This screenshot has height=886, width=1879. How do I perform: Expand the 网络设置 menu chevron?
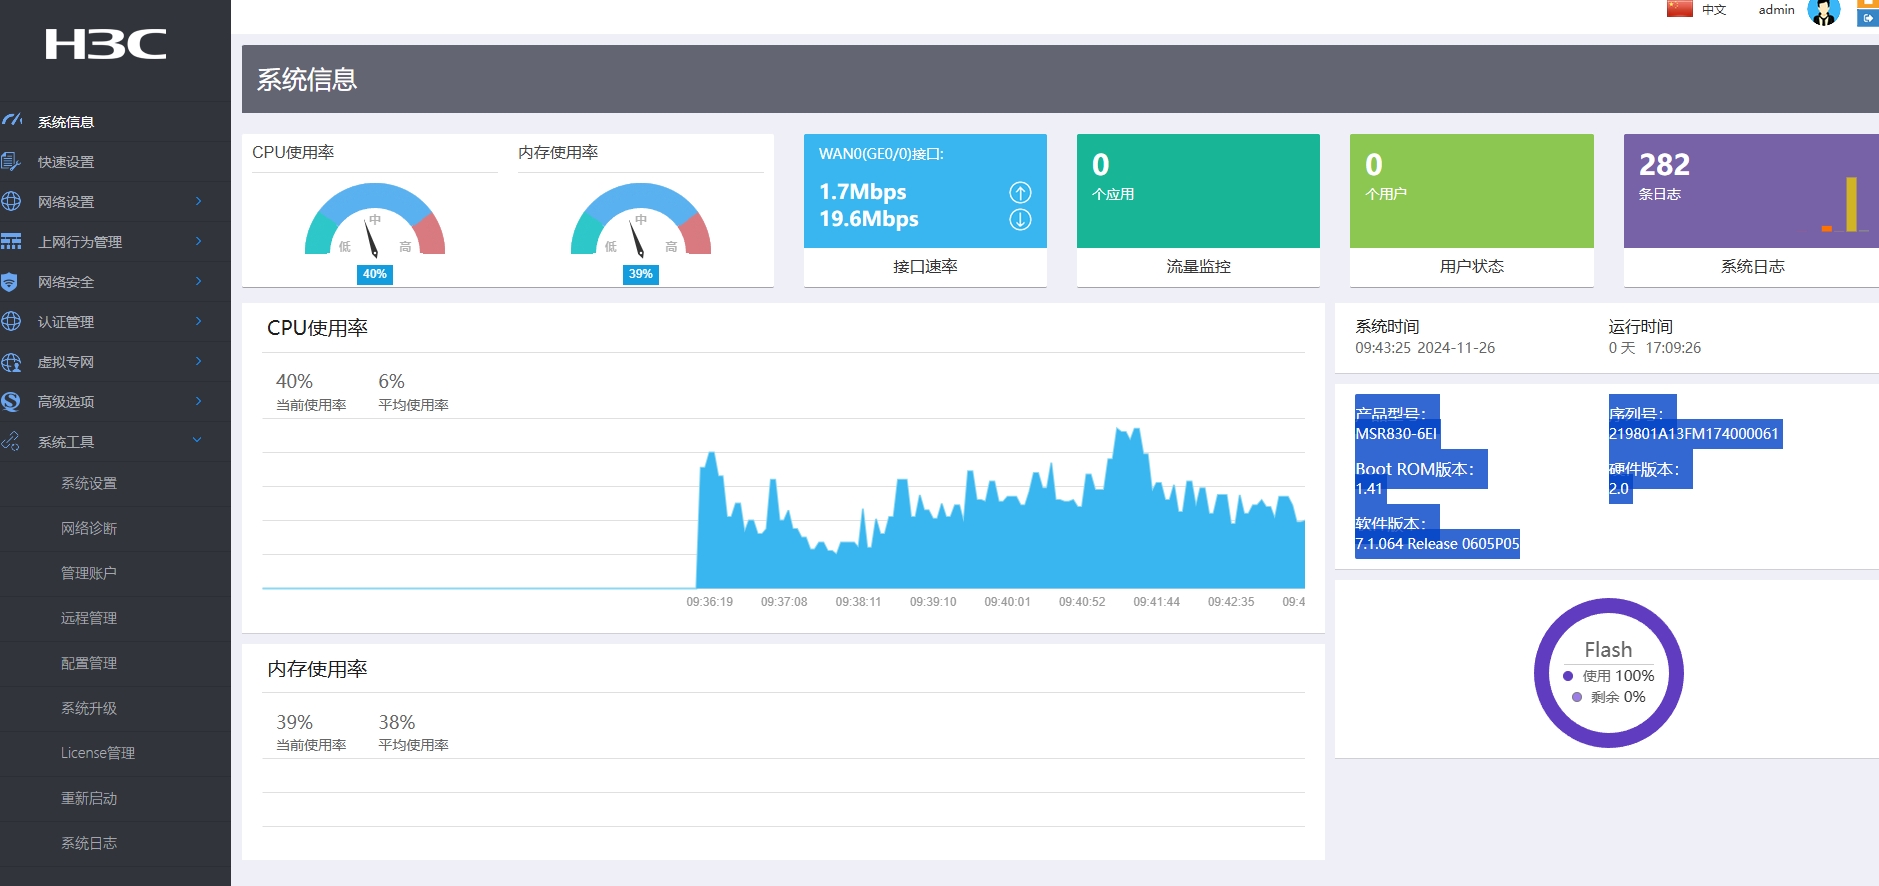pos(198,201)
